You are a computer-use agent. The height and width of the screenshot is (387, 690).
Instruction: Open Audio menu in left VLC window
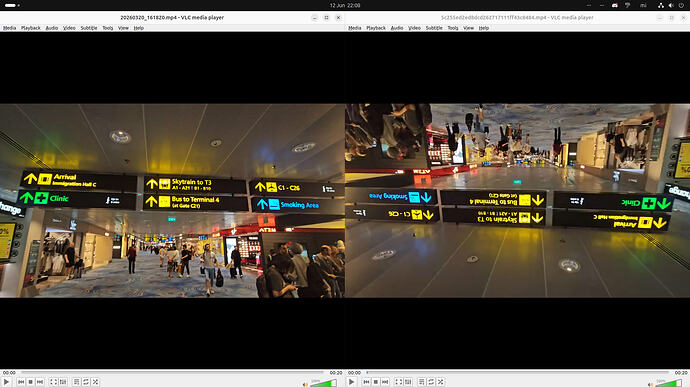pyautogui.click(x=51, y=28)
